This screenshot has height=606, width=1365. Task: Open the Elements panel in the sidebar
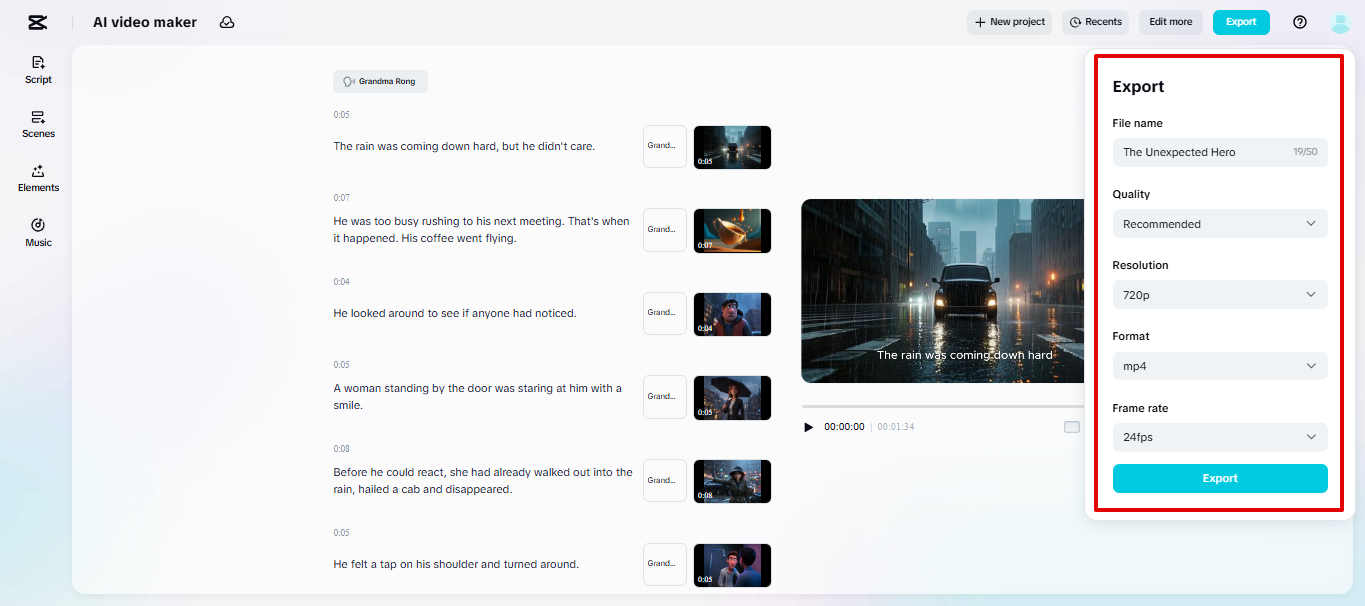click(x=37, y=179)
